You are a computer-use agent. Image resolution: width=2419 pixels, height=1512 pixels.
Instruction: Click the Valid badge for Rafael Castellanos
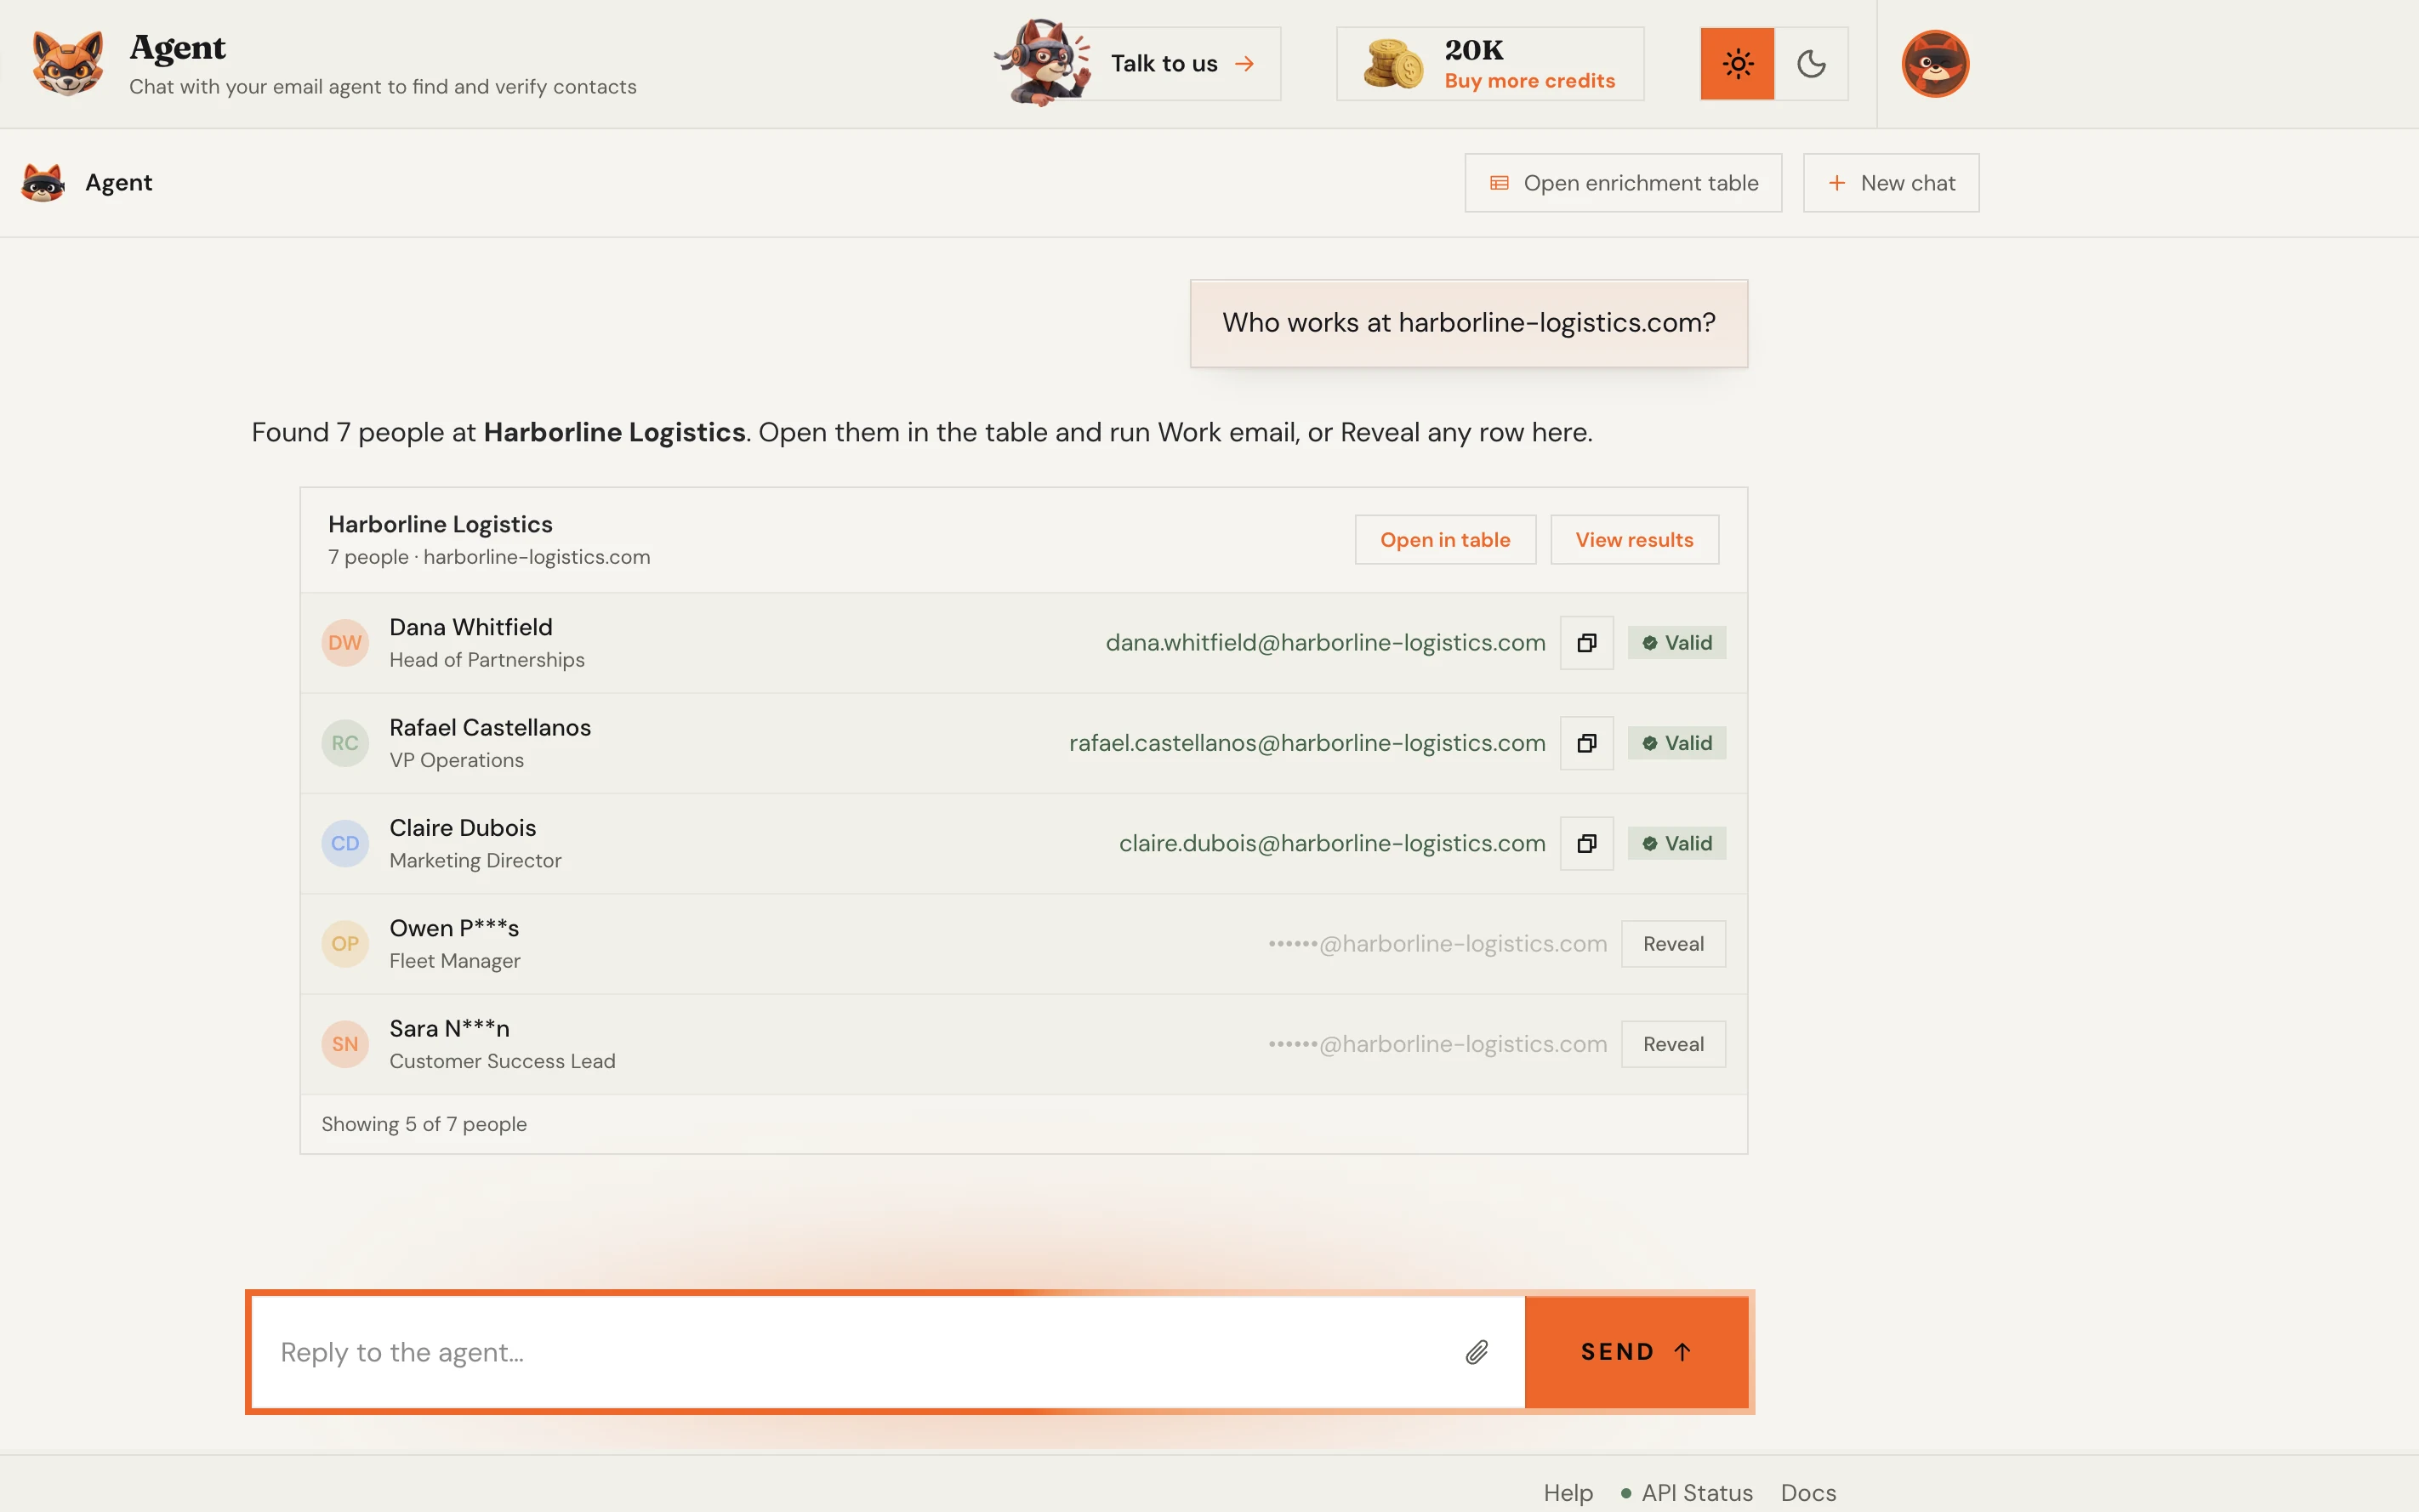click(1676, 743)
